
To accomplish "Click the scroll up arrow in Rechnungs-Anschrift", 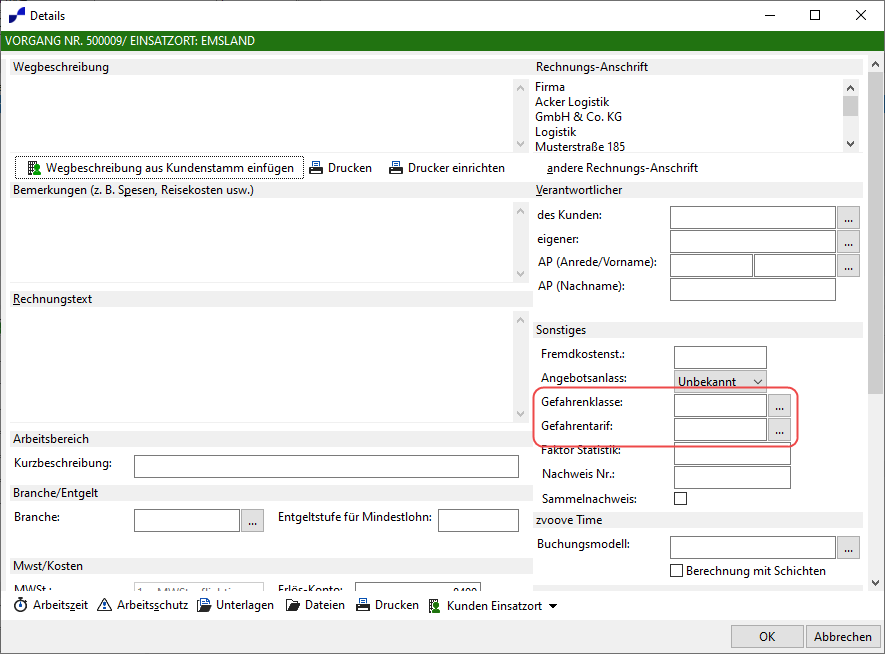I will pyautogui.click(x=851, y=87).
